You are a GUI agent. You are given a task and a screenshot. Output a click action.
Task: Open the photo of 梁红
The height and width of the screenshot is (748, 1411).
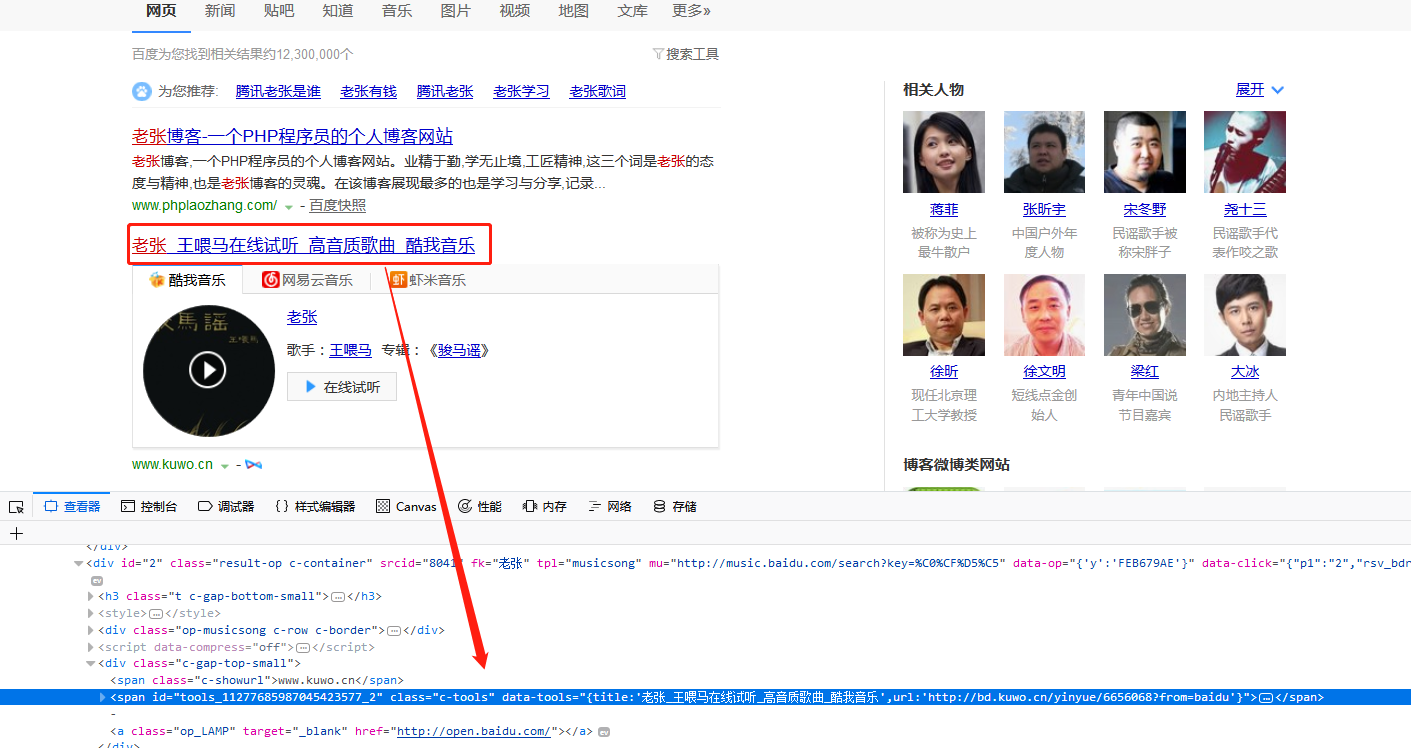tap(1145, 315)
